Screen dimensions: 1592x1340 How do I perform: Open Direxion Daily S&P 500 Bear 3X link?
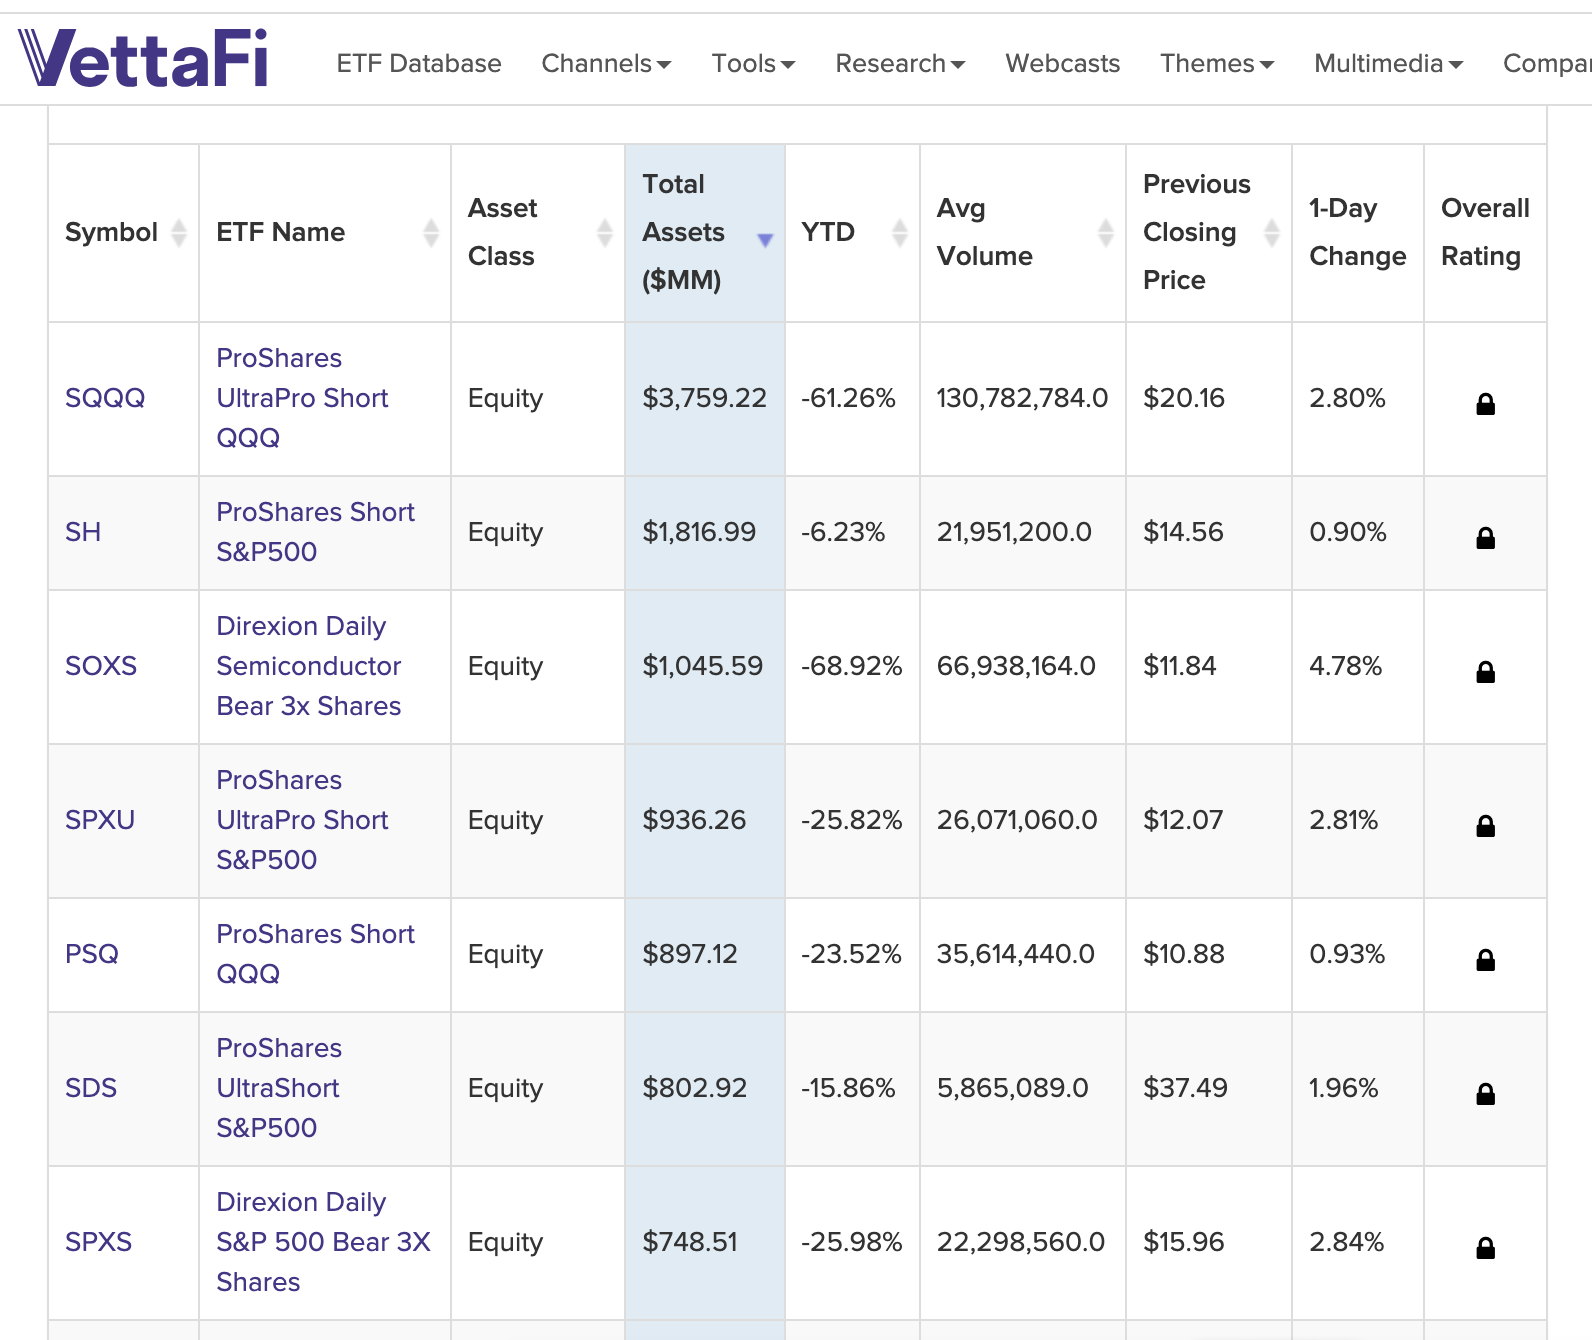tap(323, 1242)
